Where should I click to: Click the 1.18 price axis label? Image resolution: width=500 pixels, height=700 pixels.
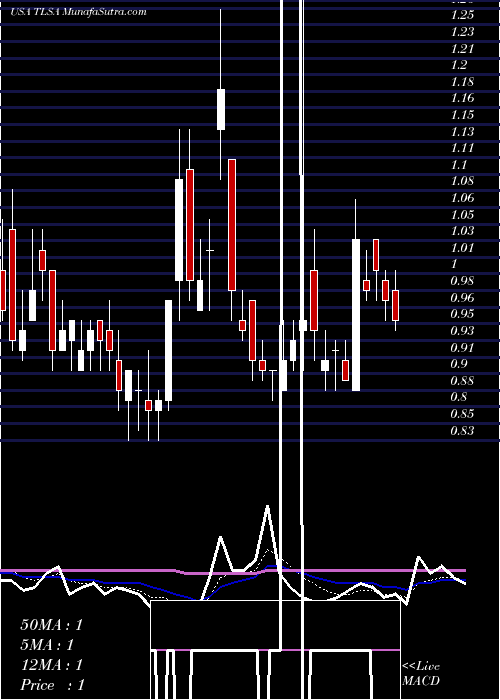coord(462,82)
